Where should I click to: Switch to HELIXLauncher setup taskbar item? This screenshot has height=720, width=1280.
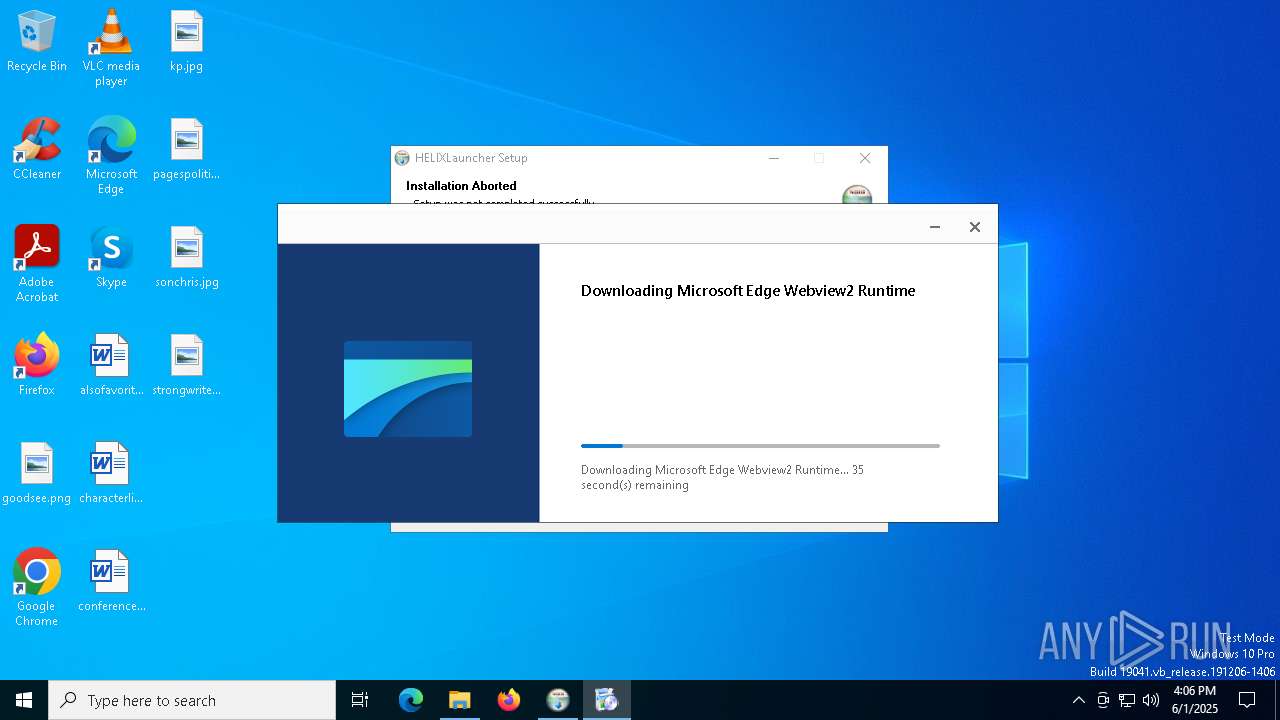pyautogui.click(x=558, y=700)
